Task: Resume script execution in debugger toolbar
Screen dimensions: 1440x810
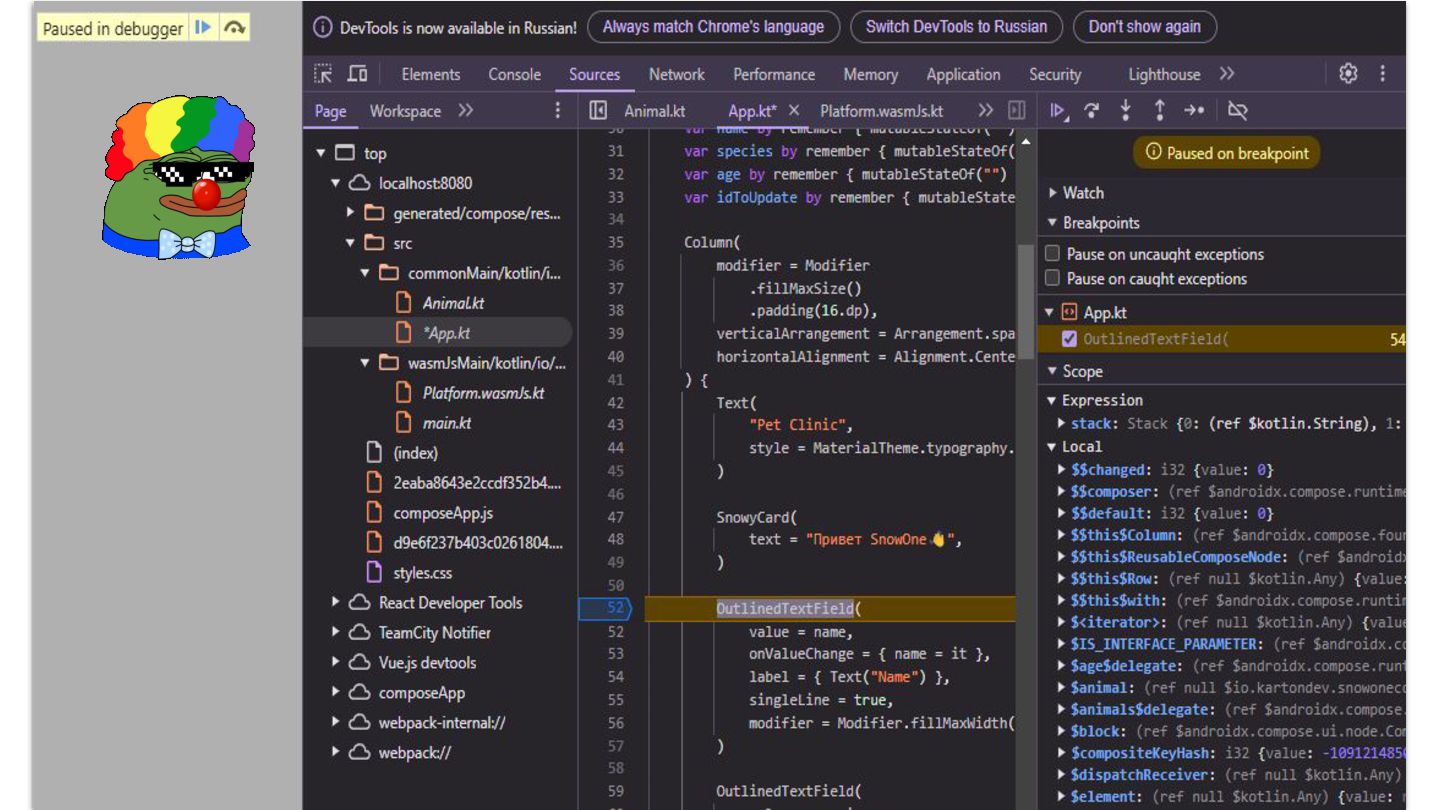Action: coord(1057,111)
